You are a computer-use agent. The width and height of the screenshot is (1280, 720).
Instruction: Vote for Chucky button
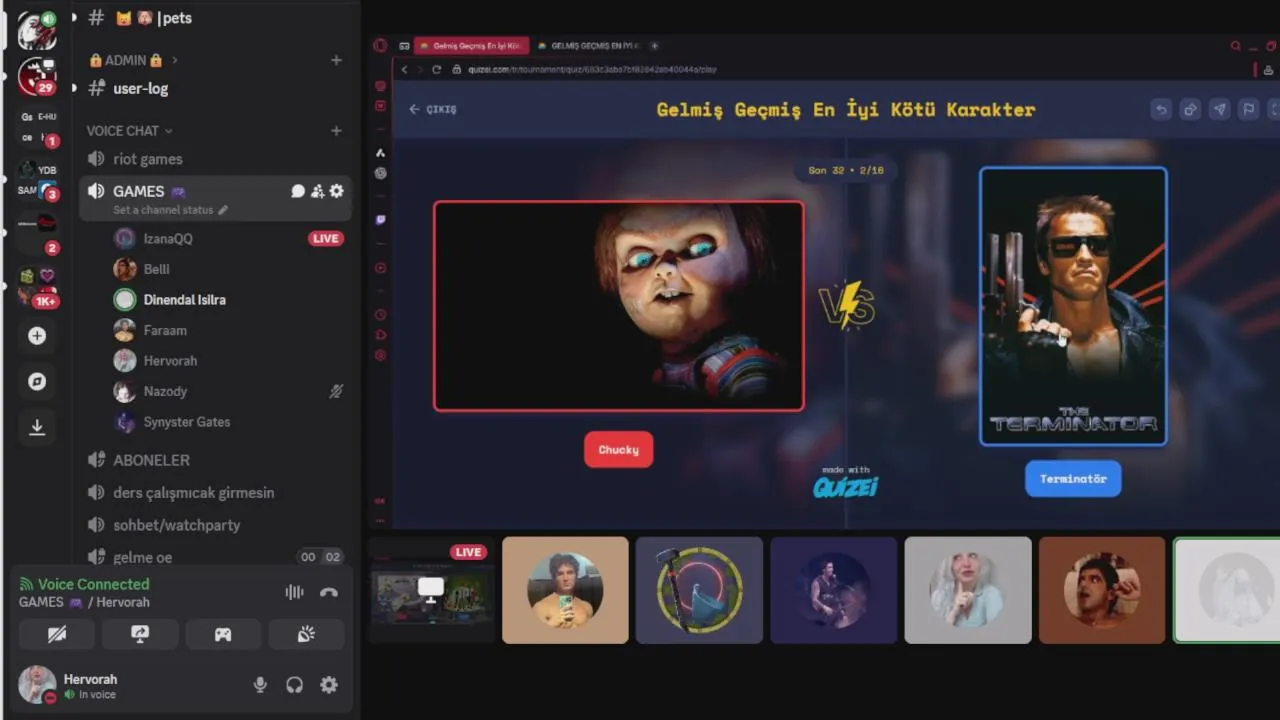coord(618,450)
